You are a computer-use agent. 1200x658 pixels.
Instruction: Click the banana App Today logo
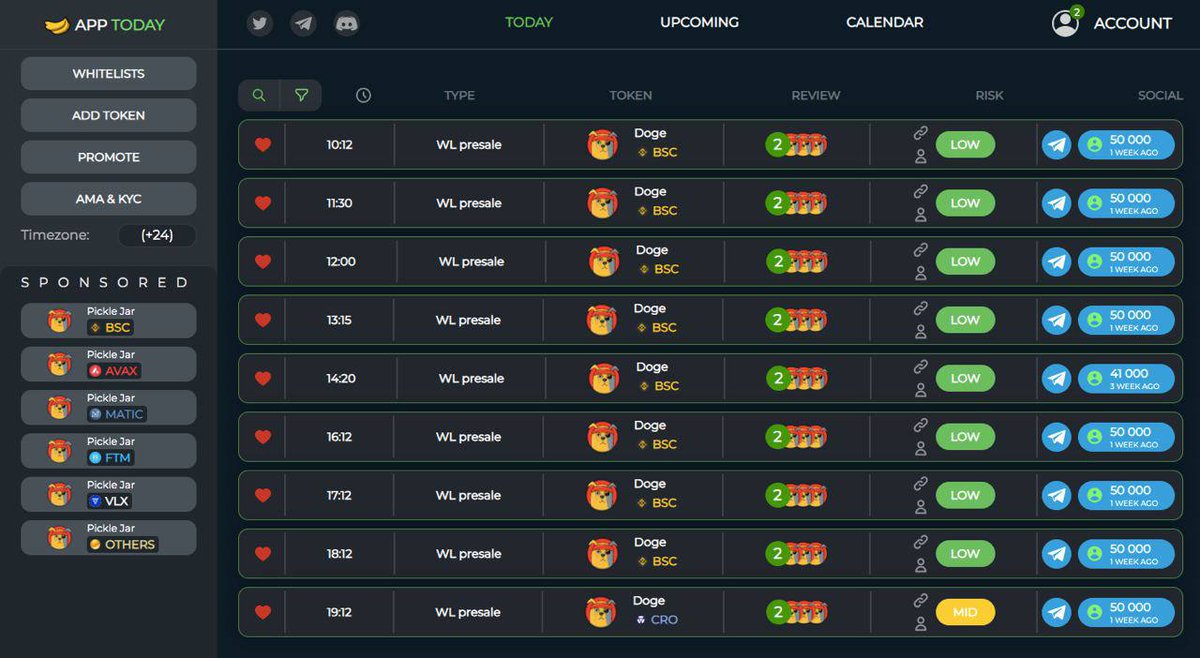(104, 25)
